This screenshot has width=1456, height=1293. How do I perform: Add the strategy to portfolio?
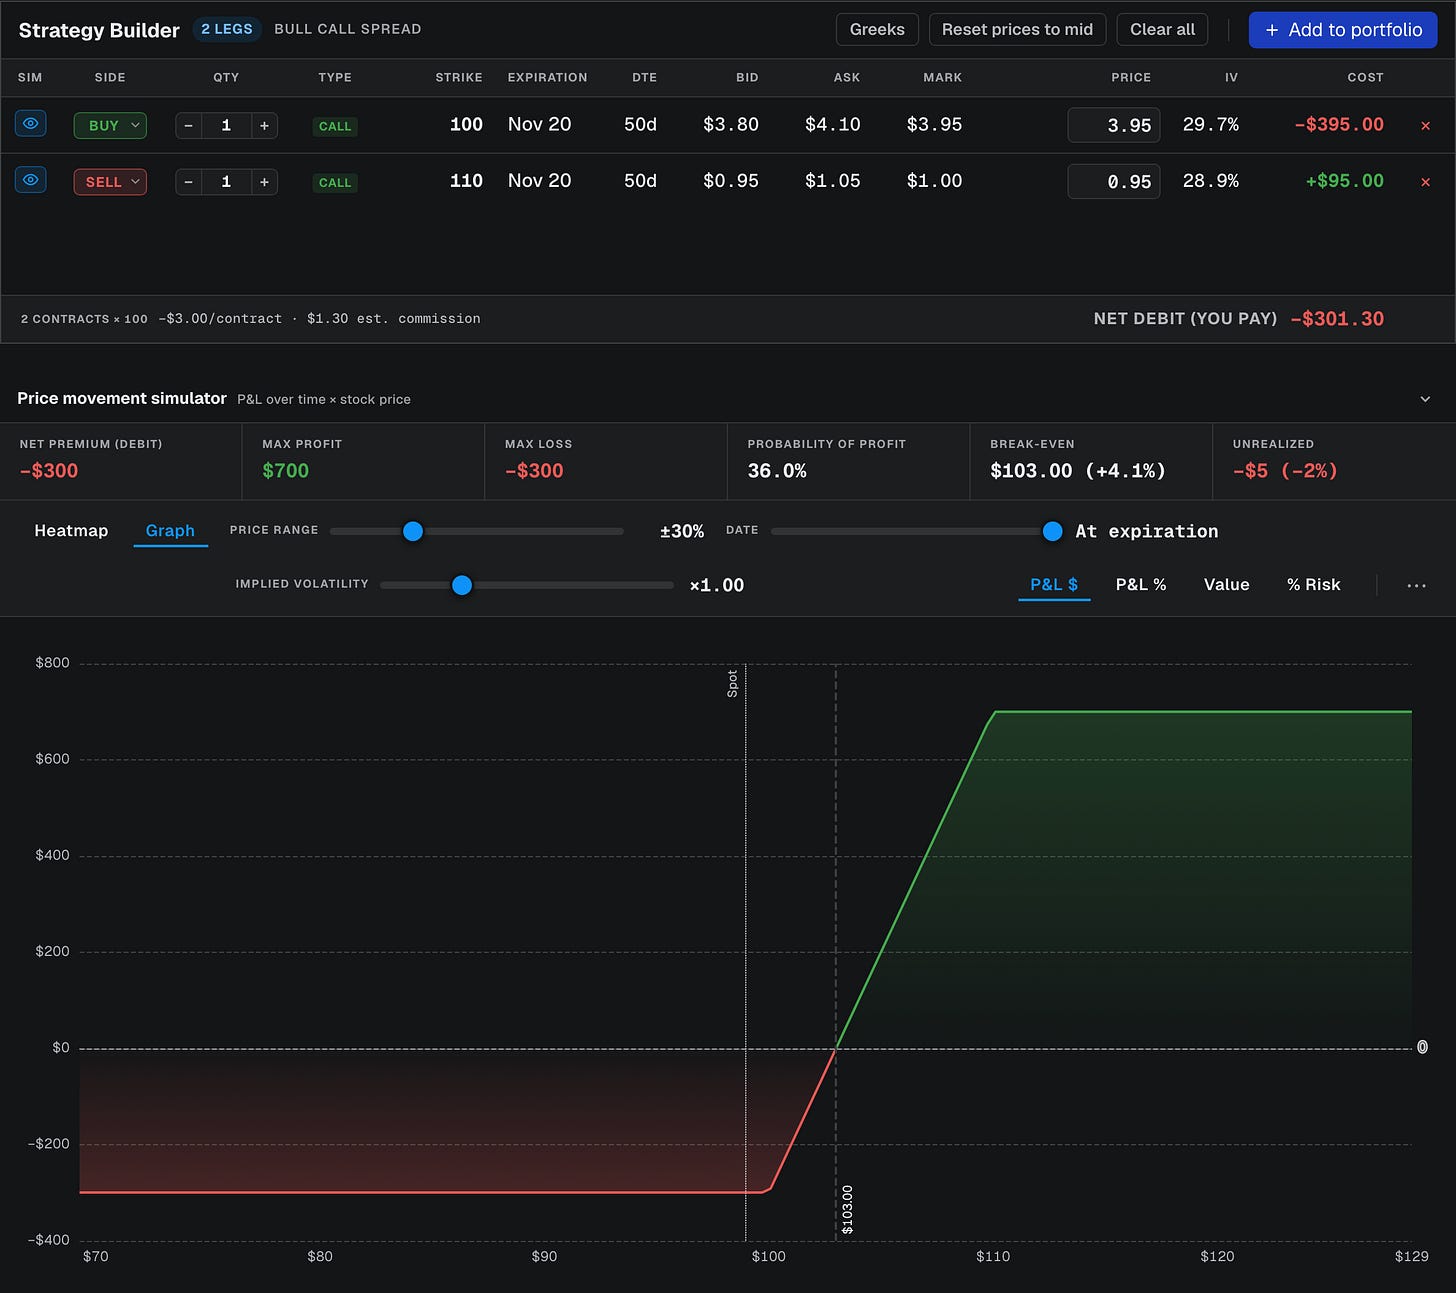(1343, 30)
